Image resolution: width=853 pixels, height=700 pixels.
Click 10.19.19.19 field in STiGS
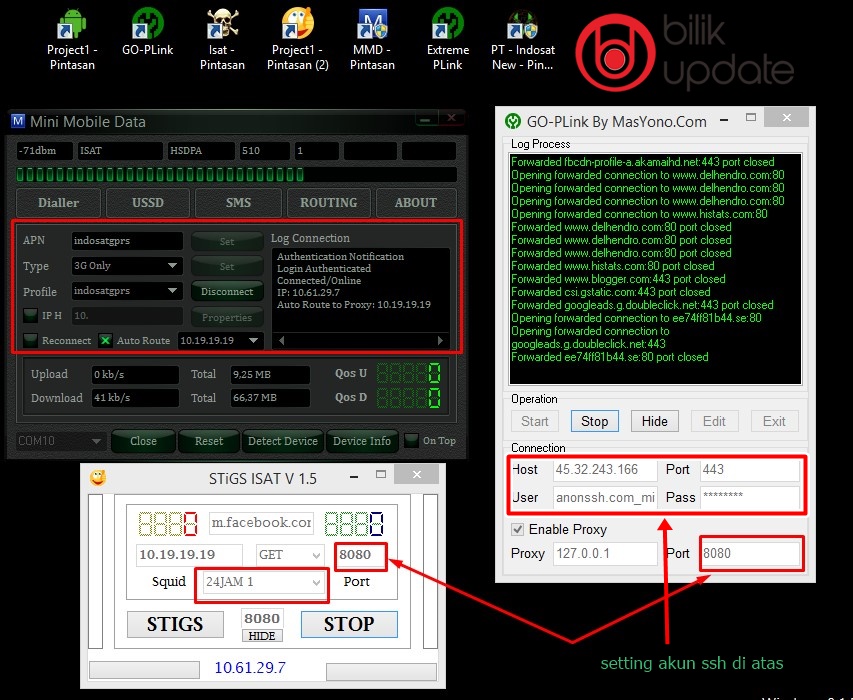(189, 555)
